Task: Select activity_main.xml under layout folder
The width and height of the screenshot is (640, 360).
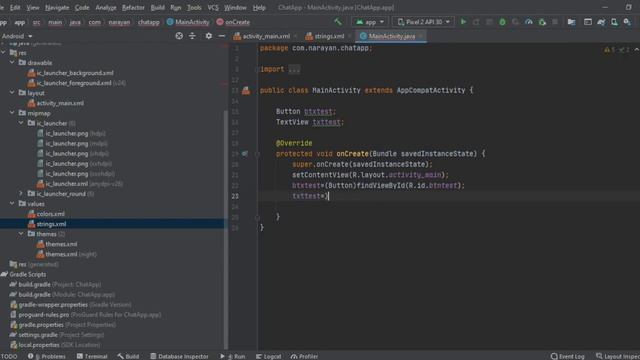Action: coord(56,103)
